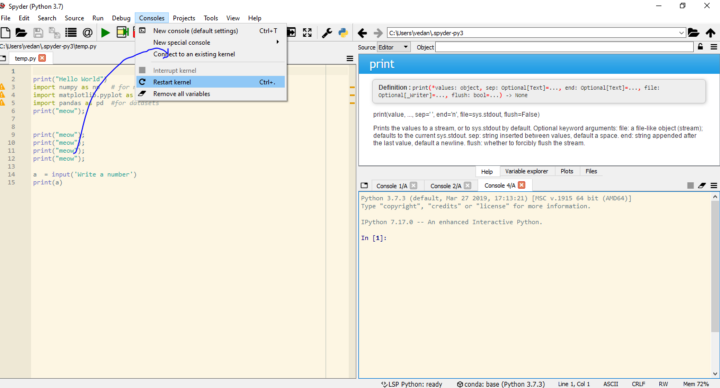Switch to the Files tab
The height and width of the screenshot is (388, 720).
pos(591,171)
